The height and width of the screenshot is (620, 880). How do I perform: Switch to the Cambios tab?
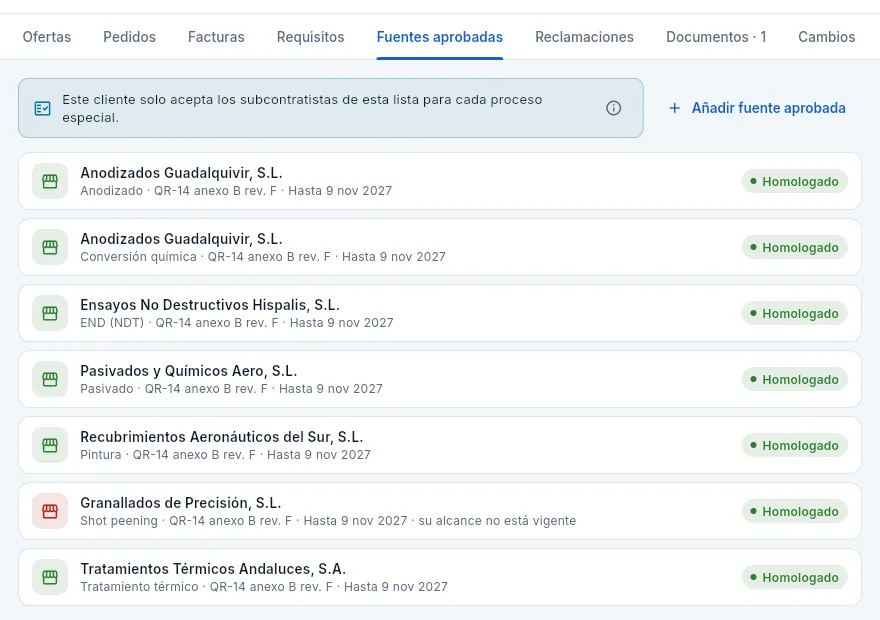827,37
